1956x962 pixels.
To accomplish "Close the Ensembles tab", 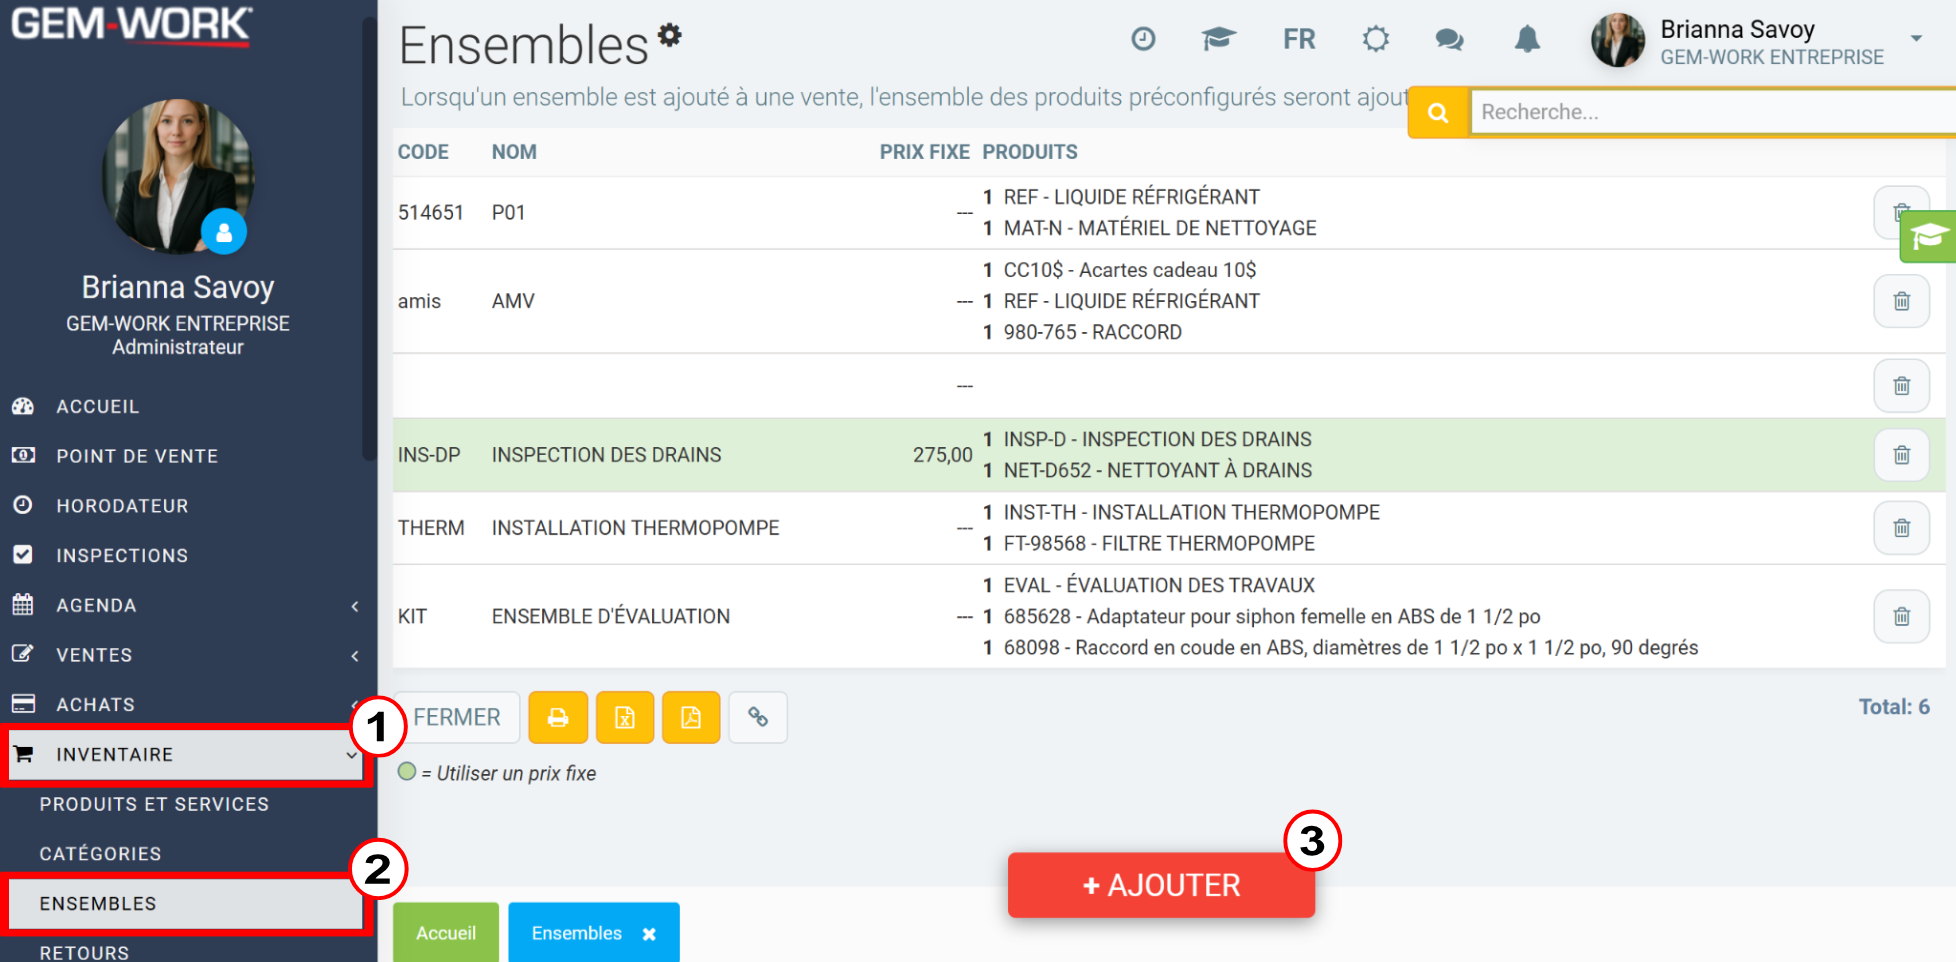I will pyautogui.click(x=649, y=934).
